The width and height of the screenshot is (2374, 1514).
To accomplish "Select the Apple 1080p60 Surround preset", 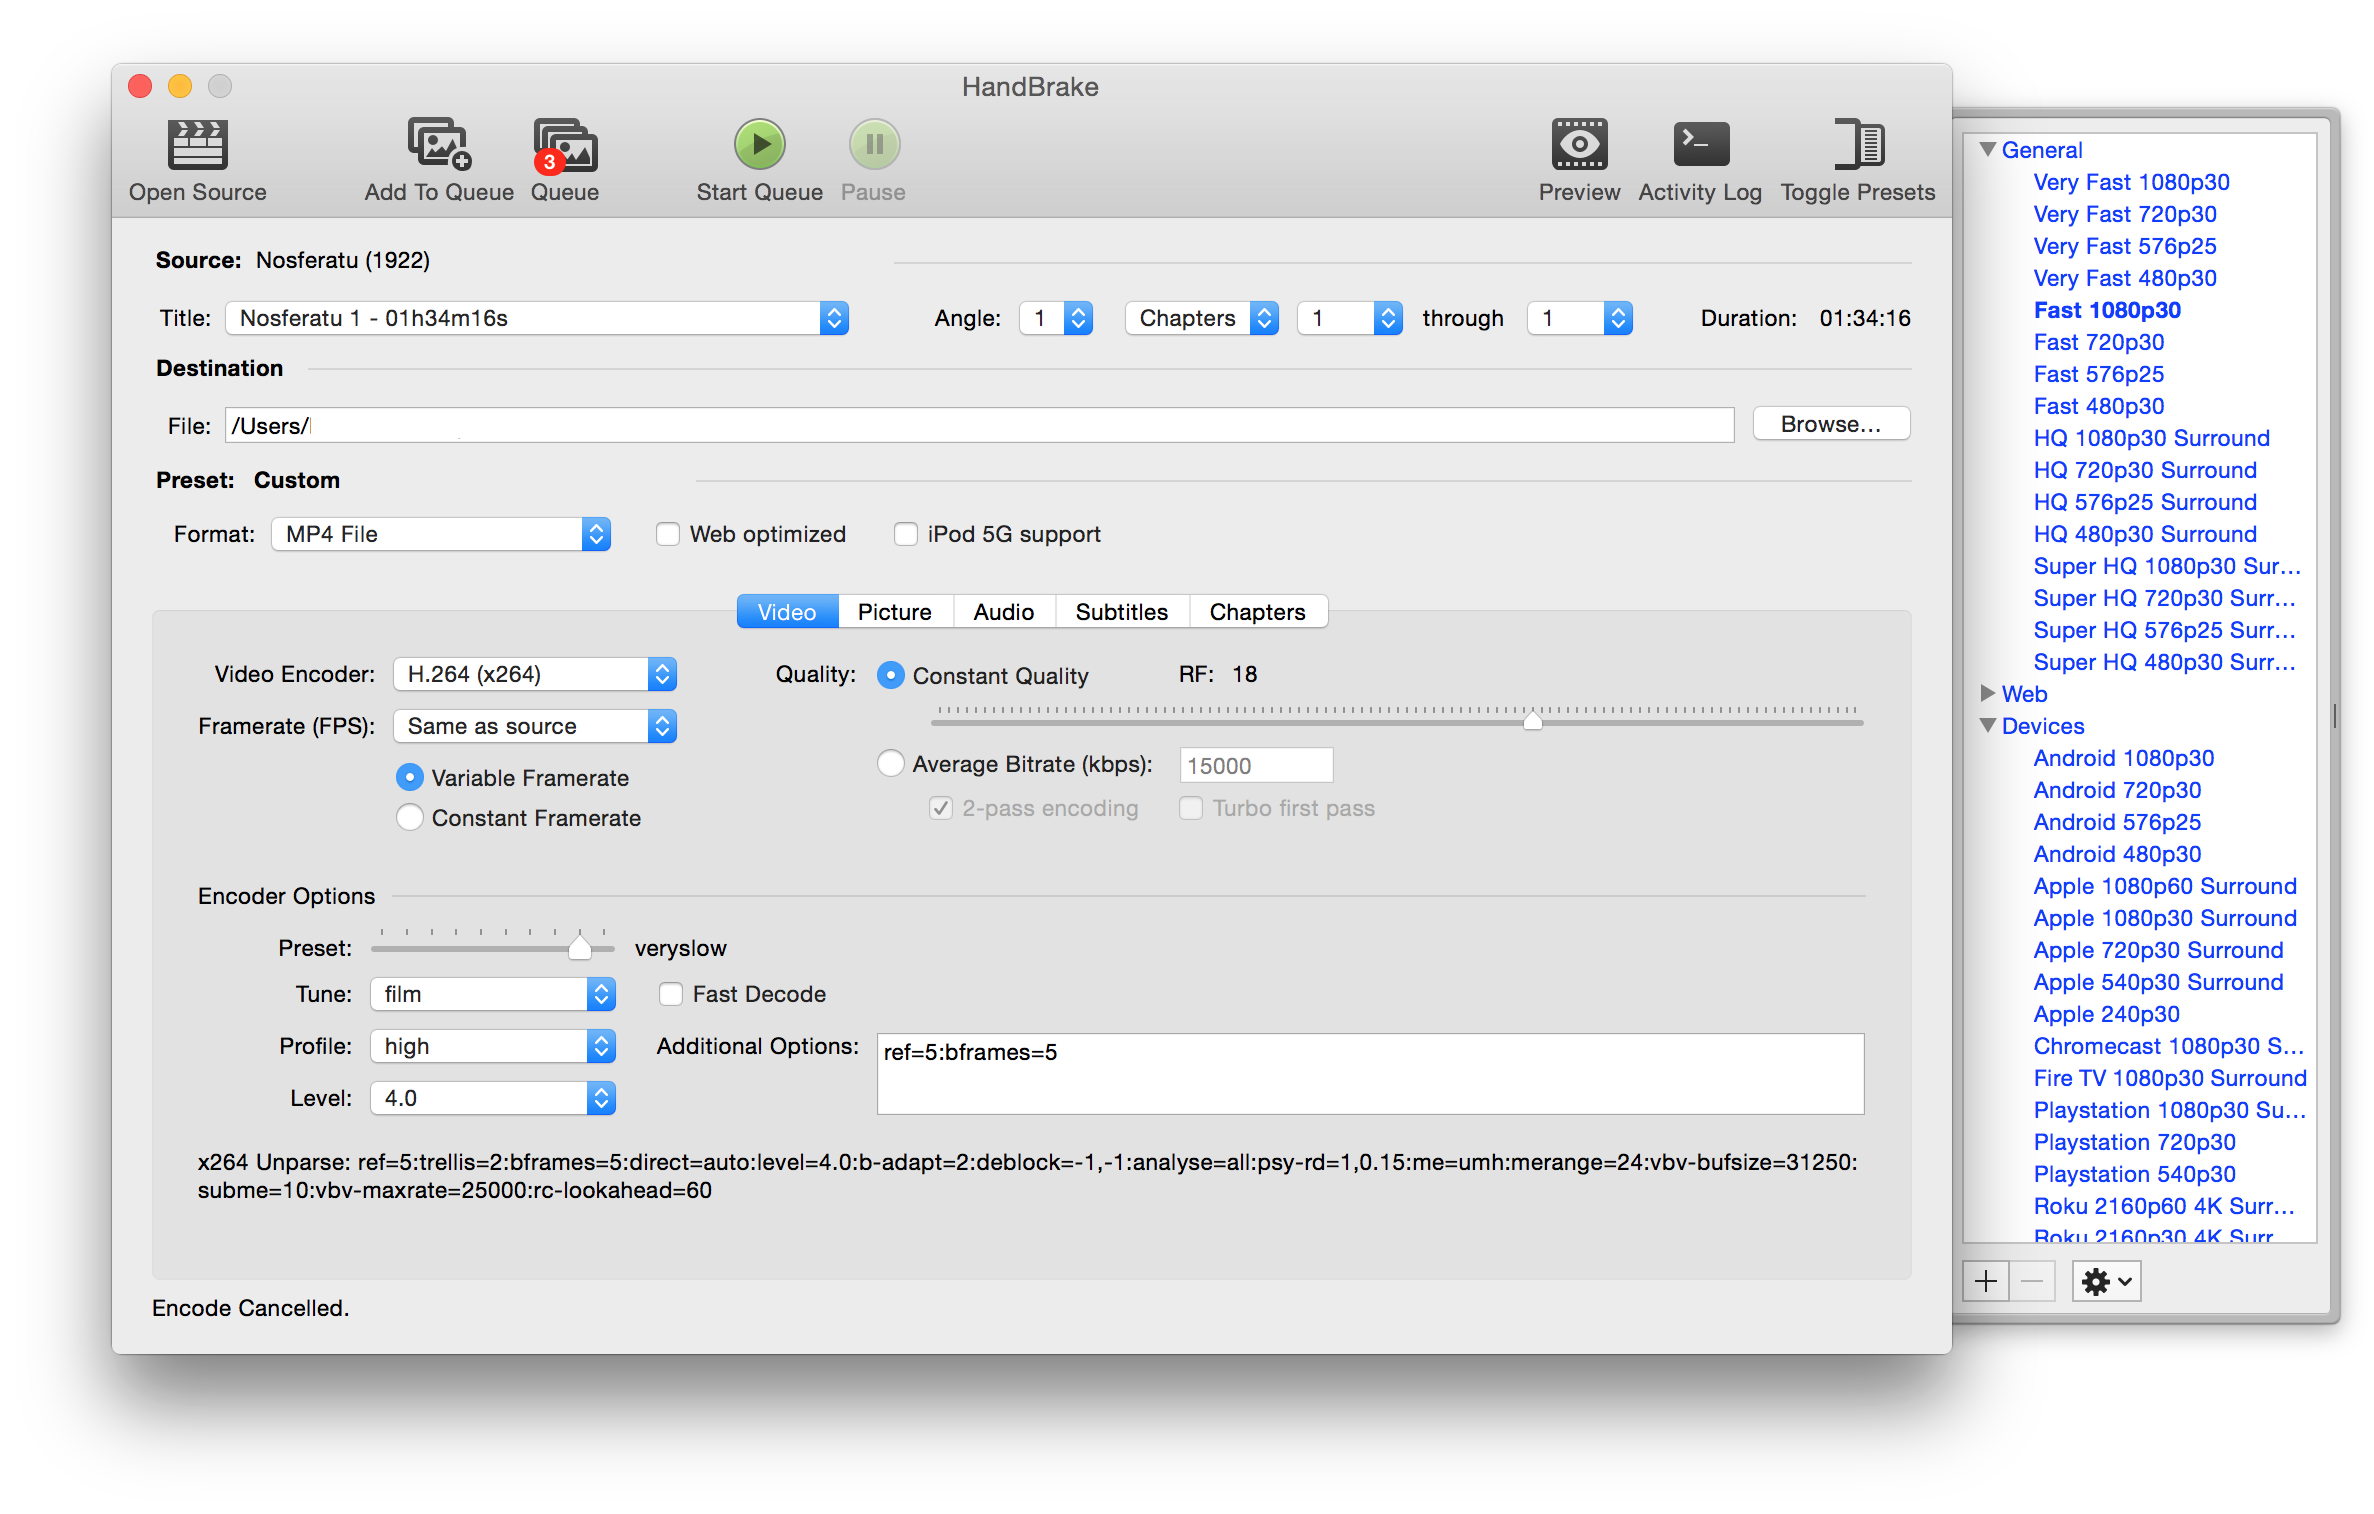I will 2165,886.
